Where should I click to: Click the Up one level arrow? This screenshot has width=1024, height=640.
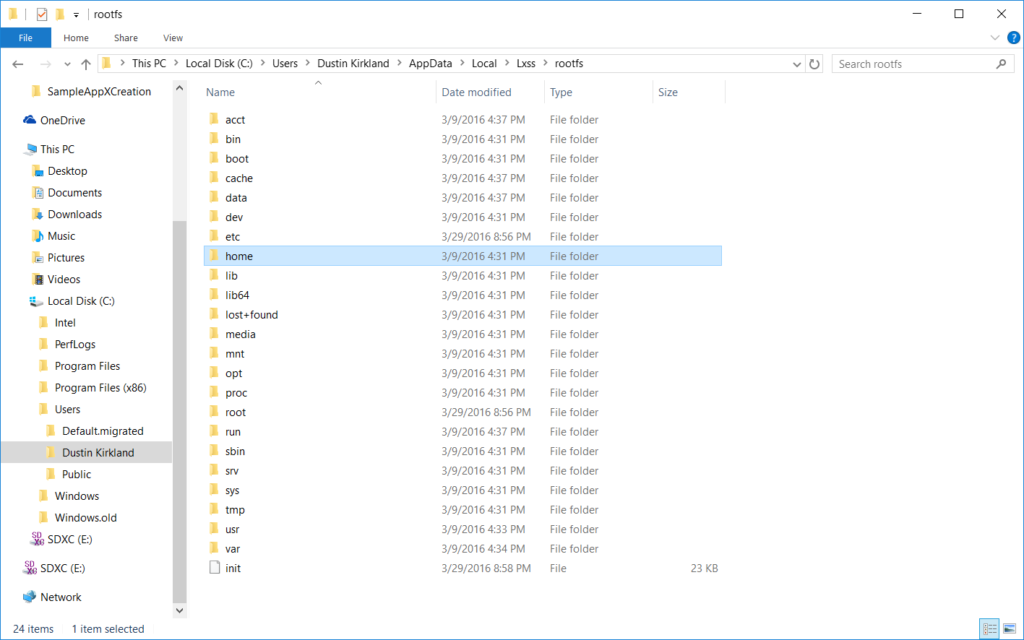(86, 64)
